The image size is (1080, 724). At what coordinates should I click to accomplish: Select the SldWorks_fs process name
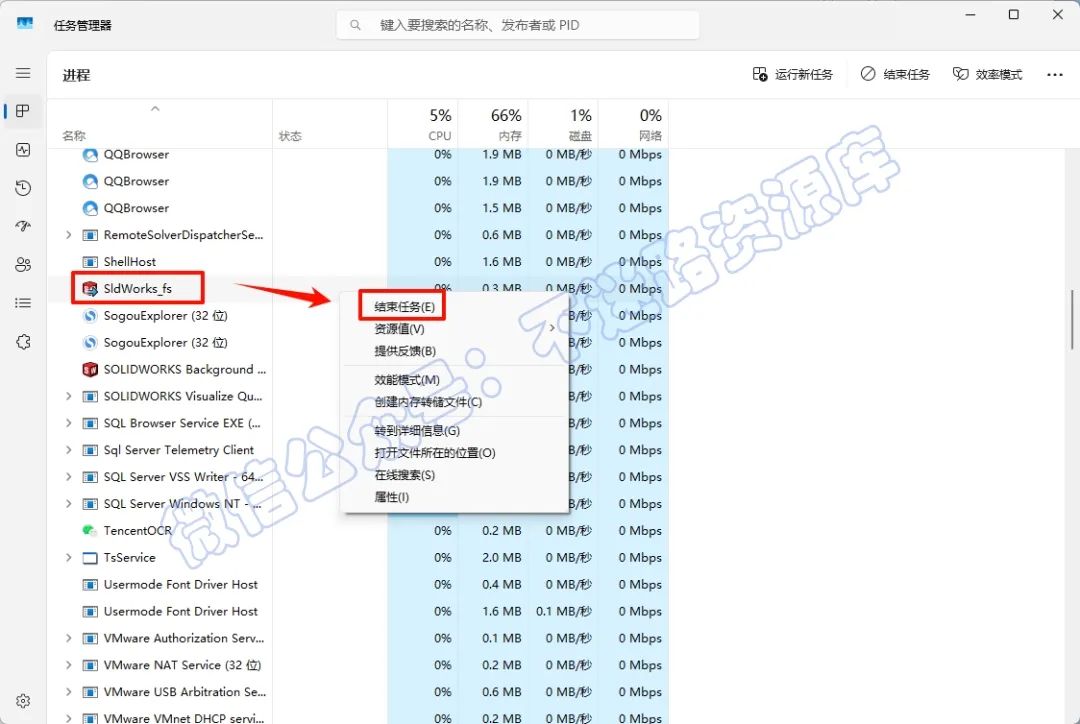(138, 289)
